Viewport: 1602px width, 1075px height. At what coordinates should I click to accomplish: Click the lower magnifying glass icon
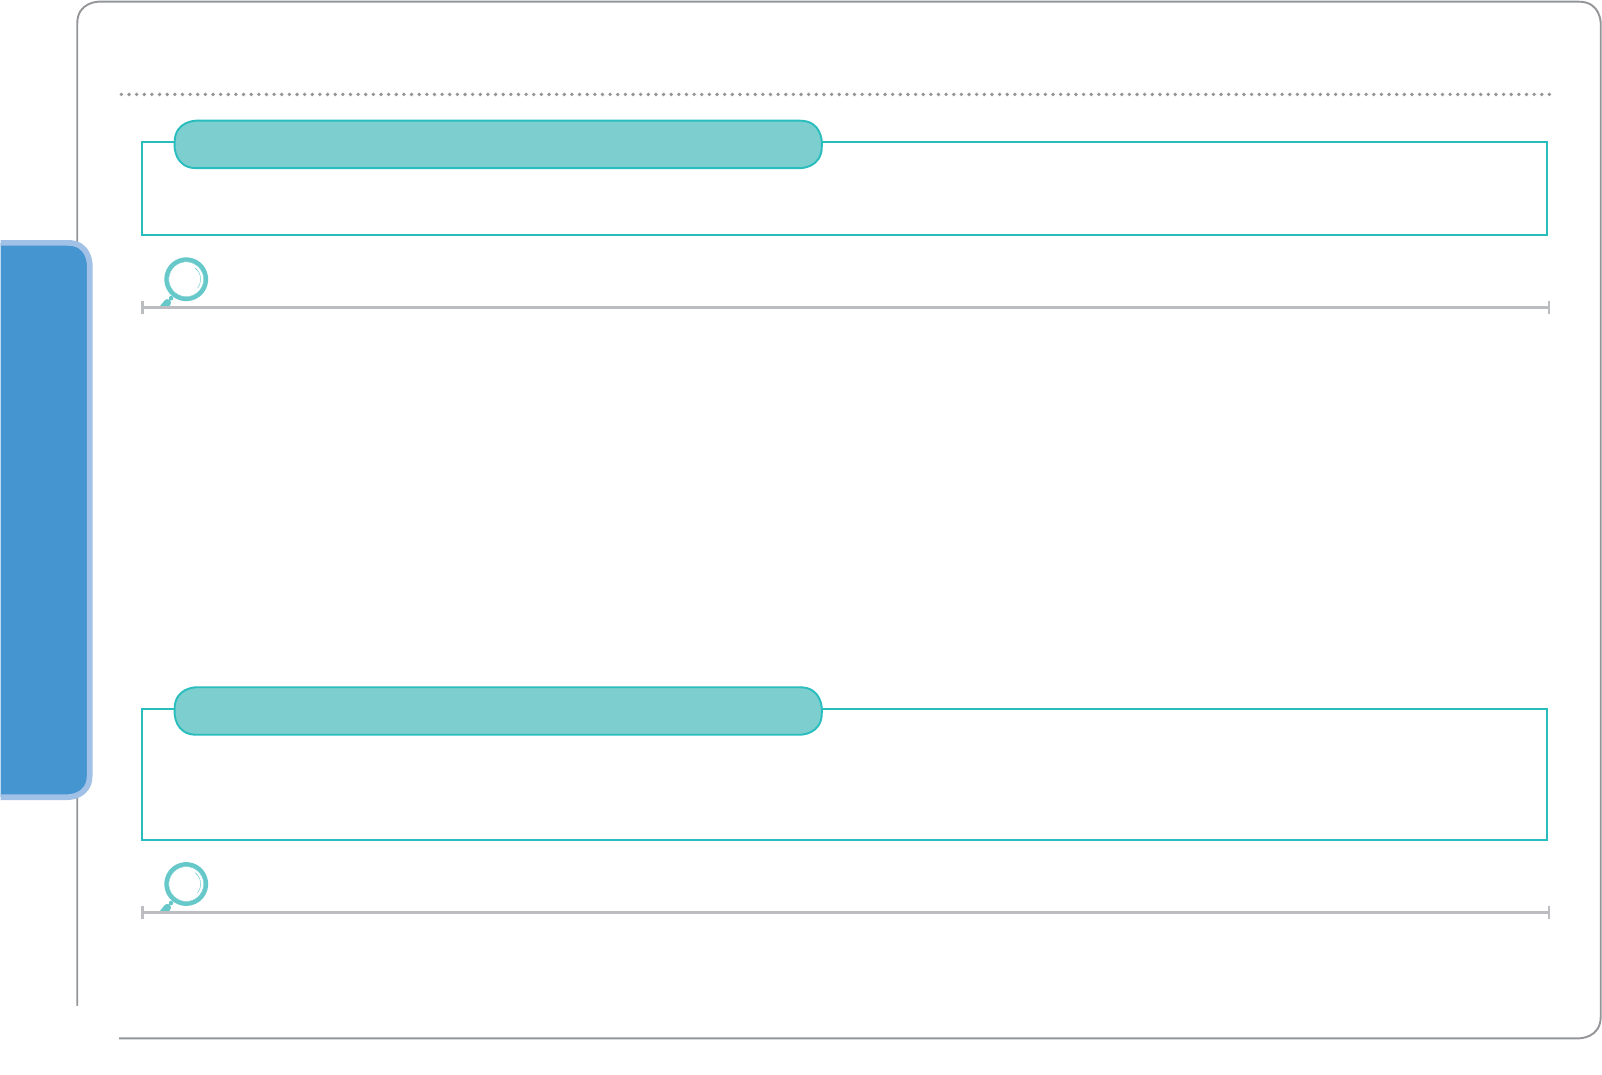186,884
